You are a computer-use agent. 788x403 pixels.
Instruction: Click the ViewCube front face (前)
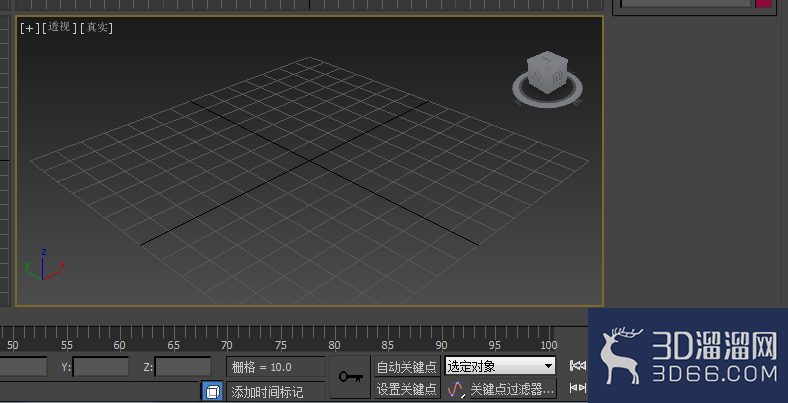pos(555,78)
